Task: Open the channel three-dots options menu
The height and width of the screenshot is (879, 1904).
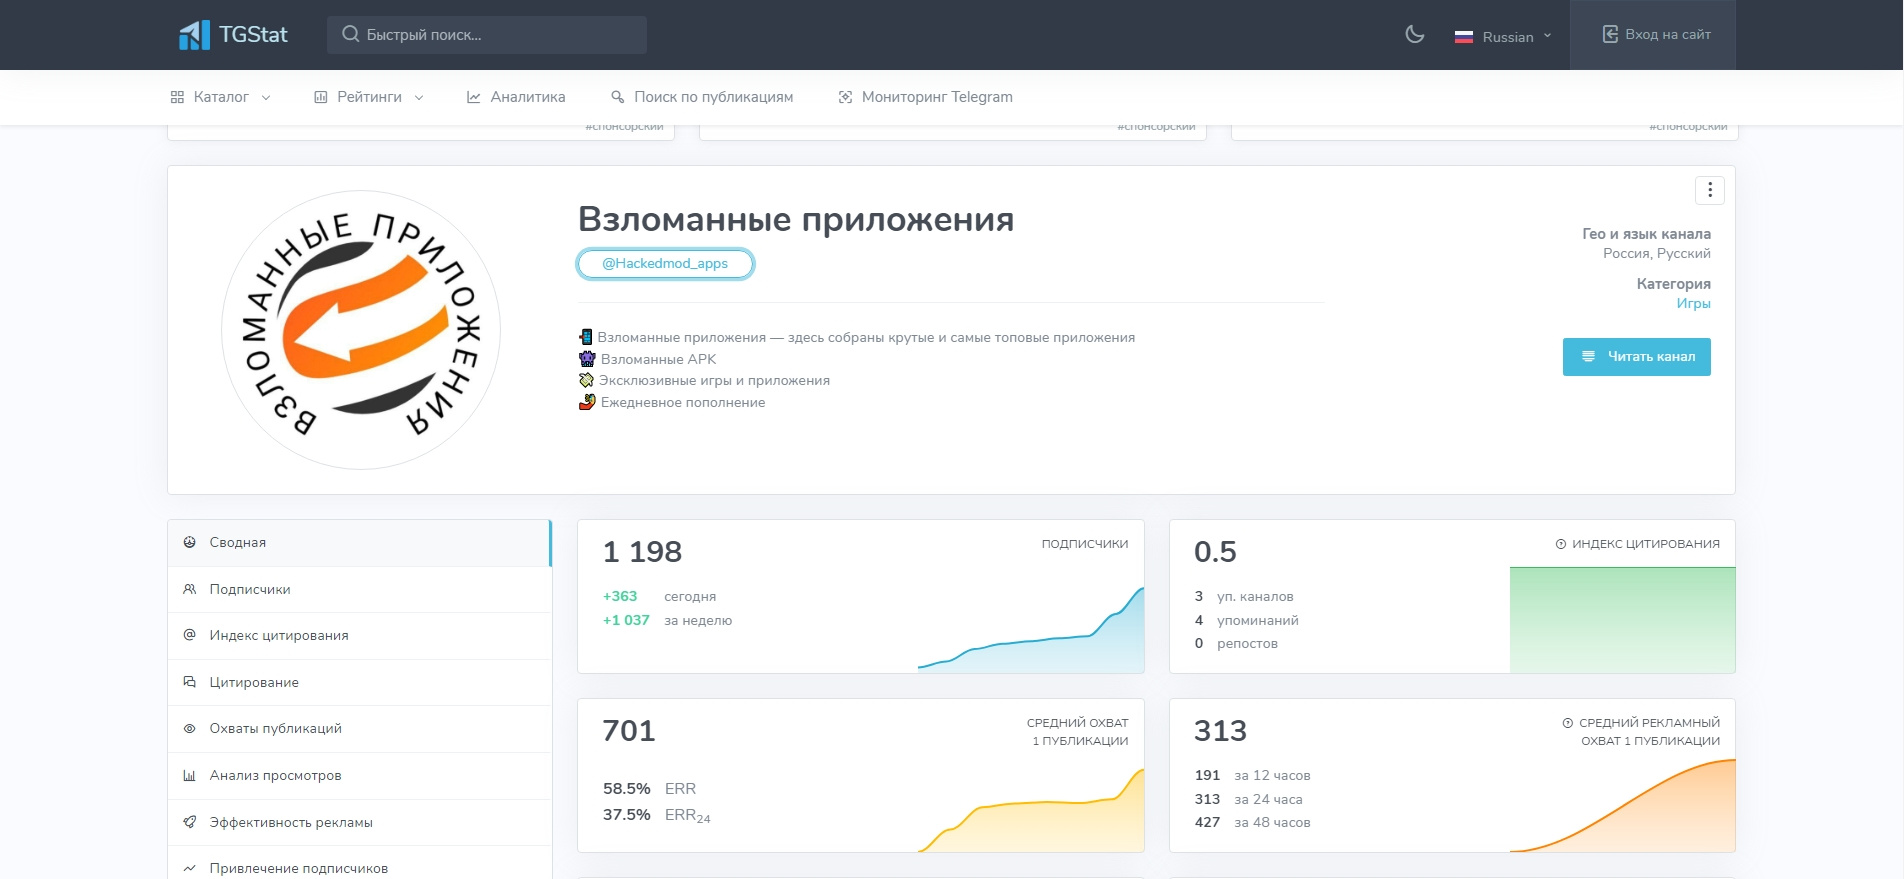Action: [x=1710, y=190]
